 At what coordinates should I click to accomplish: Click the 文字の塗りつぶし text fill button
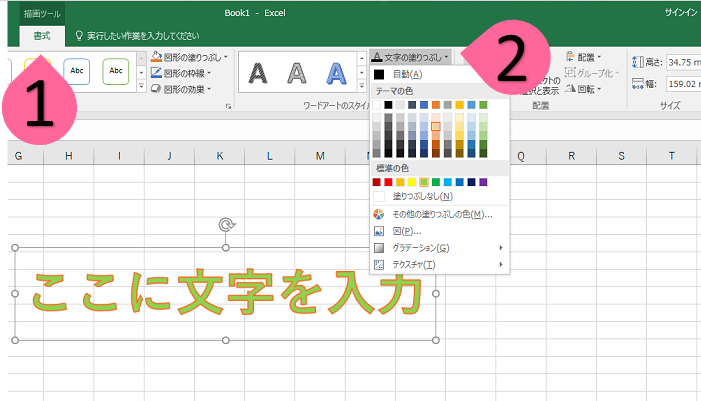pos(411,57)
